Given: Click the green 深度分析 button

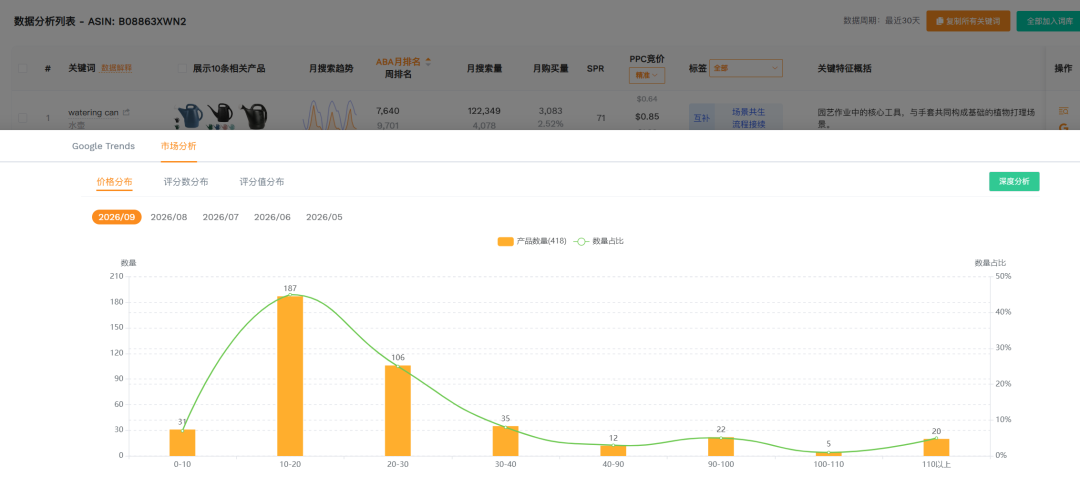Looking at the screenshot, I should point(1014,181).
